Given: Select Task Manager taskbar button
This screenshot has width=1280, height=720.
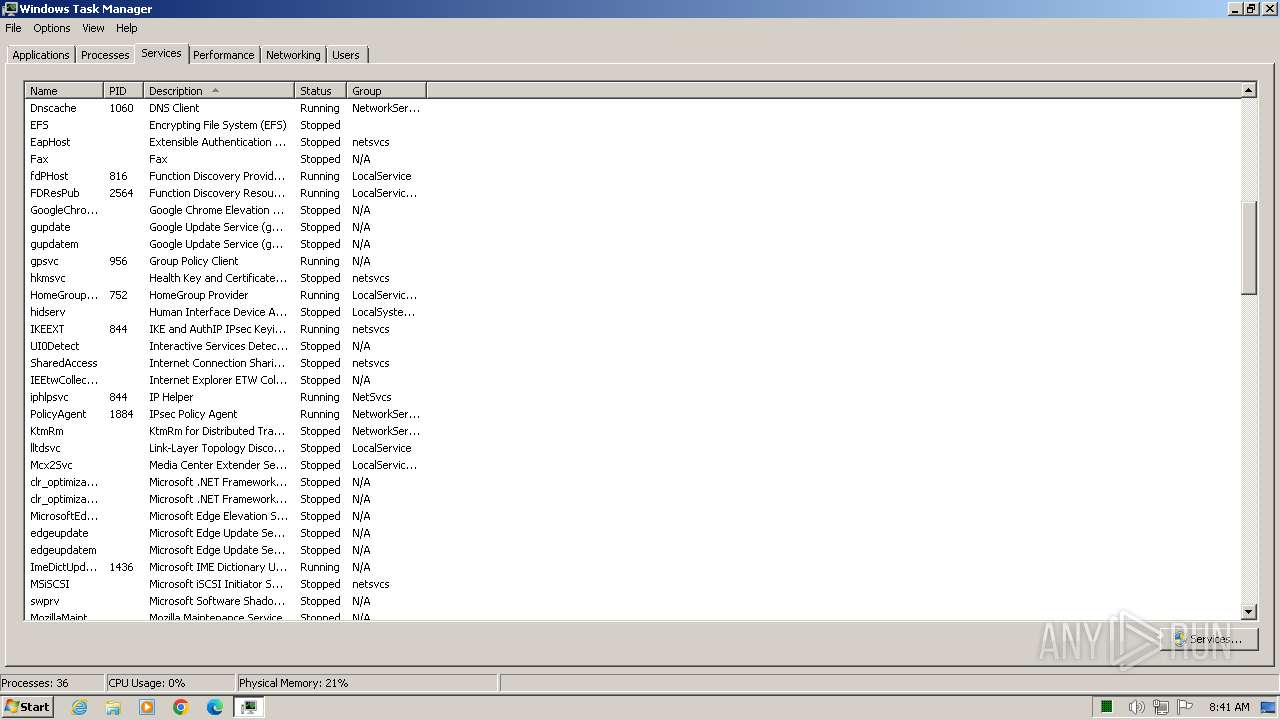Looking at the screenshot, I should pos(249,707).
